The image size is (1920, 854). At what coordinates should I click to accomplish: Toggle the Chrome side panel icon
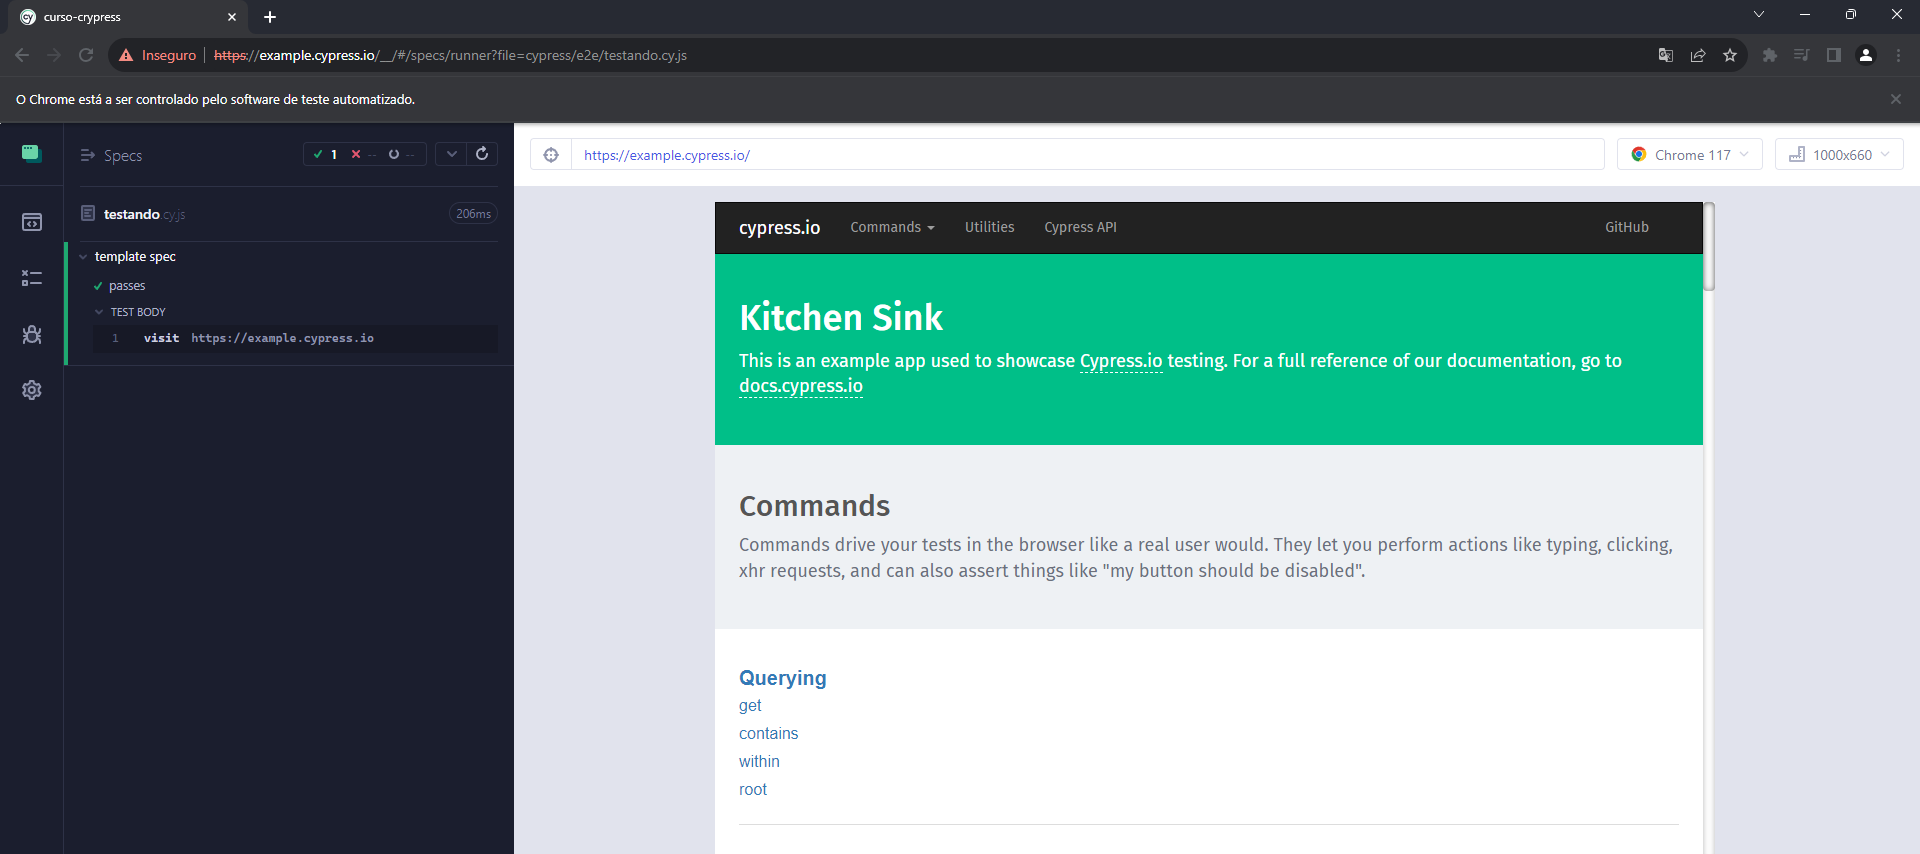coord(1834,55)
